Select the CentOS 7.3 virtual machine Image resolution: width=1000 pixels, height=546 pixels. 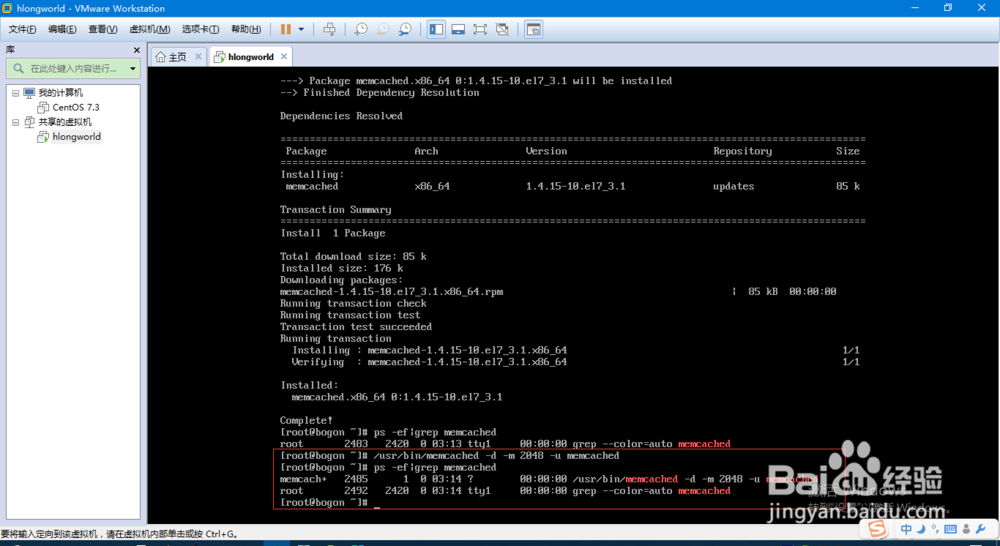click(x=75, y=108)
